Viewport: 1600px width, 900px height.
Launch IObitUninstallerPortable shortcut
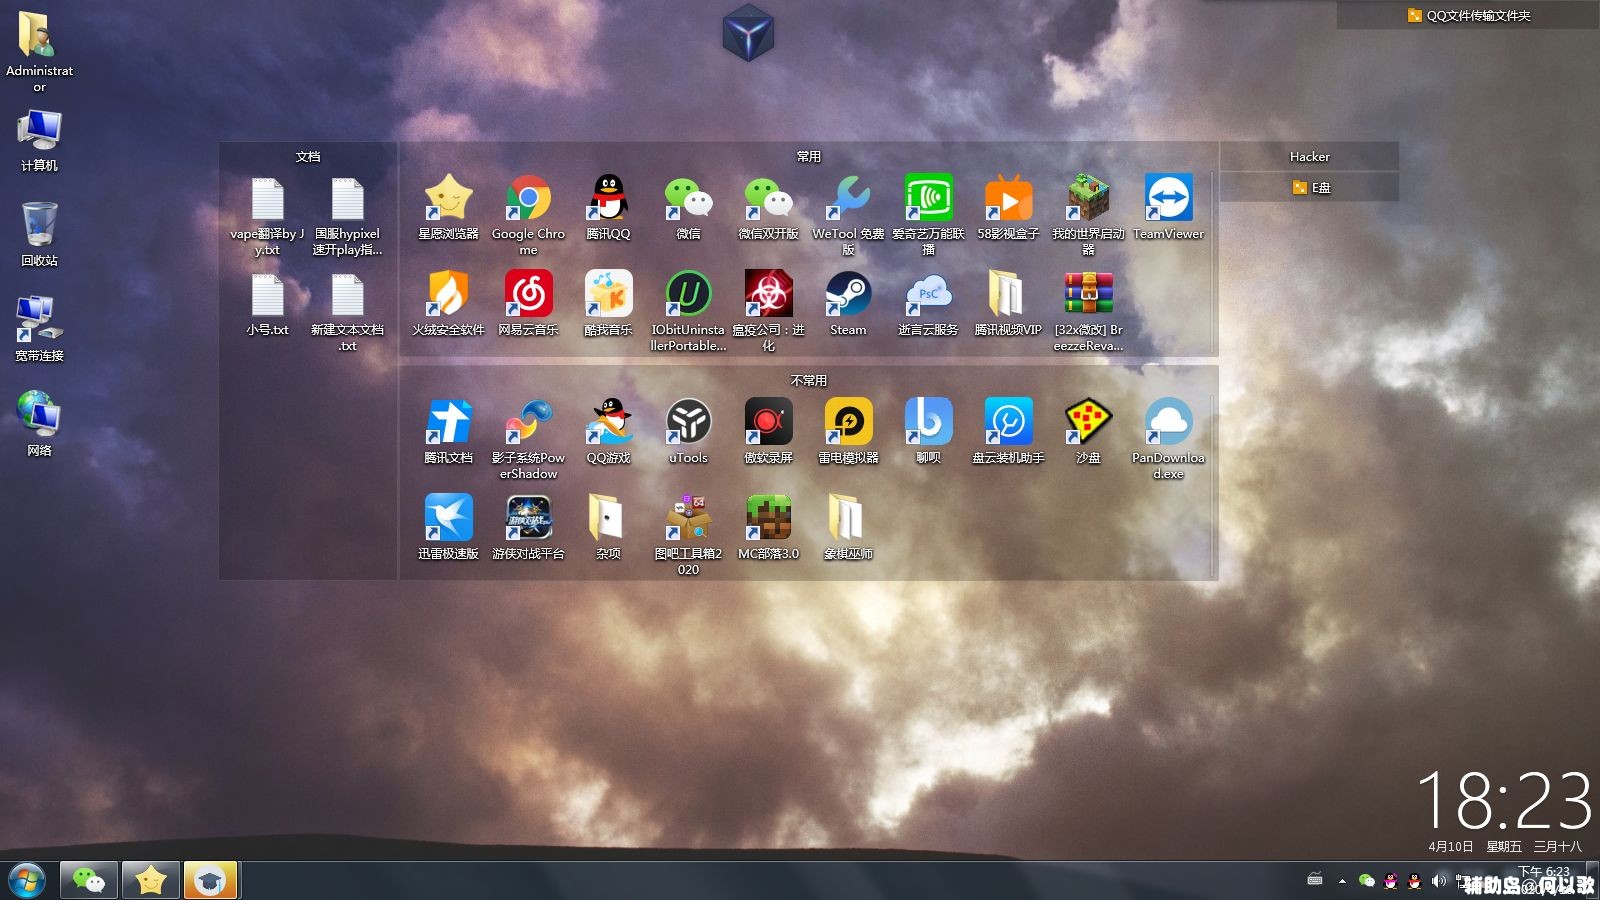688,311
